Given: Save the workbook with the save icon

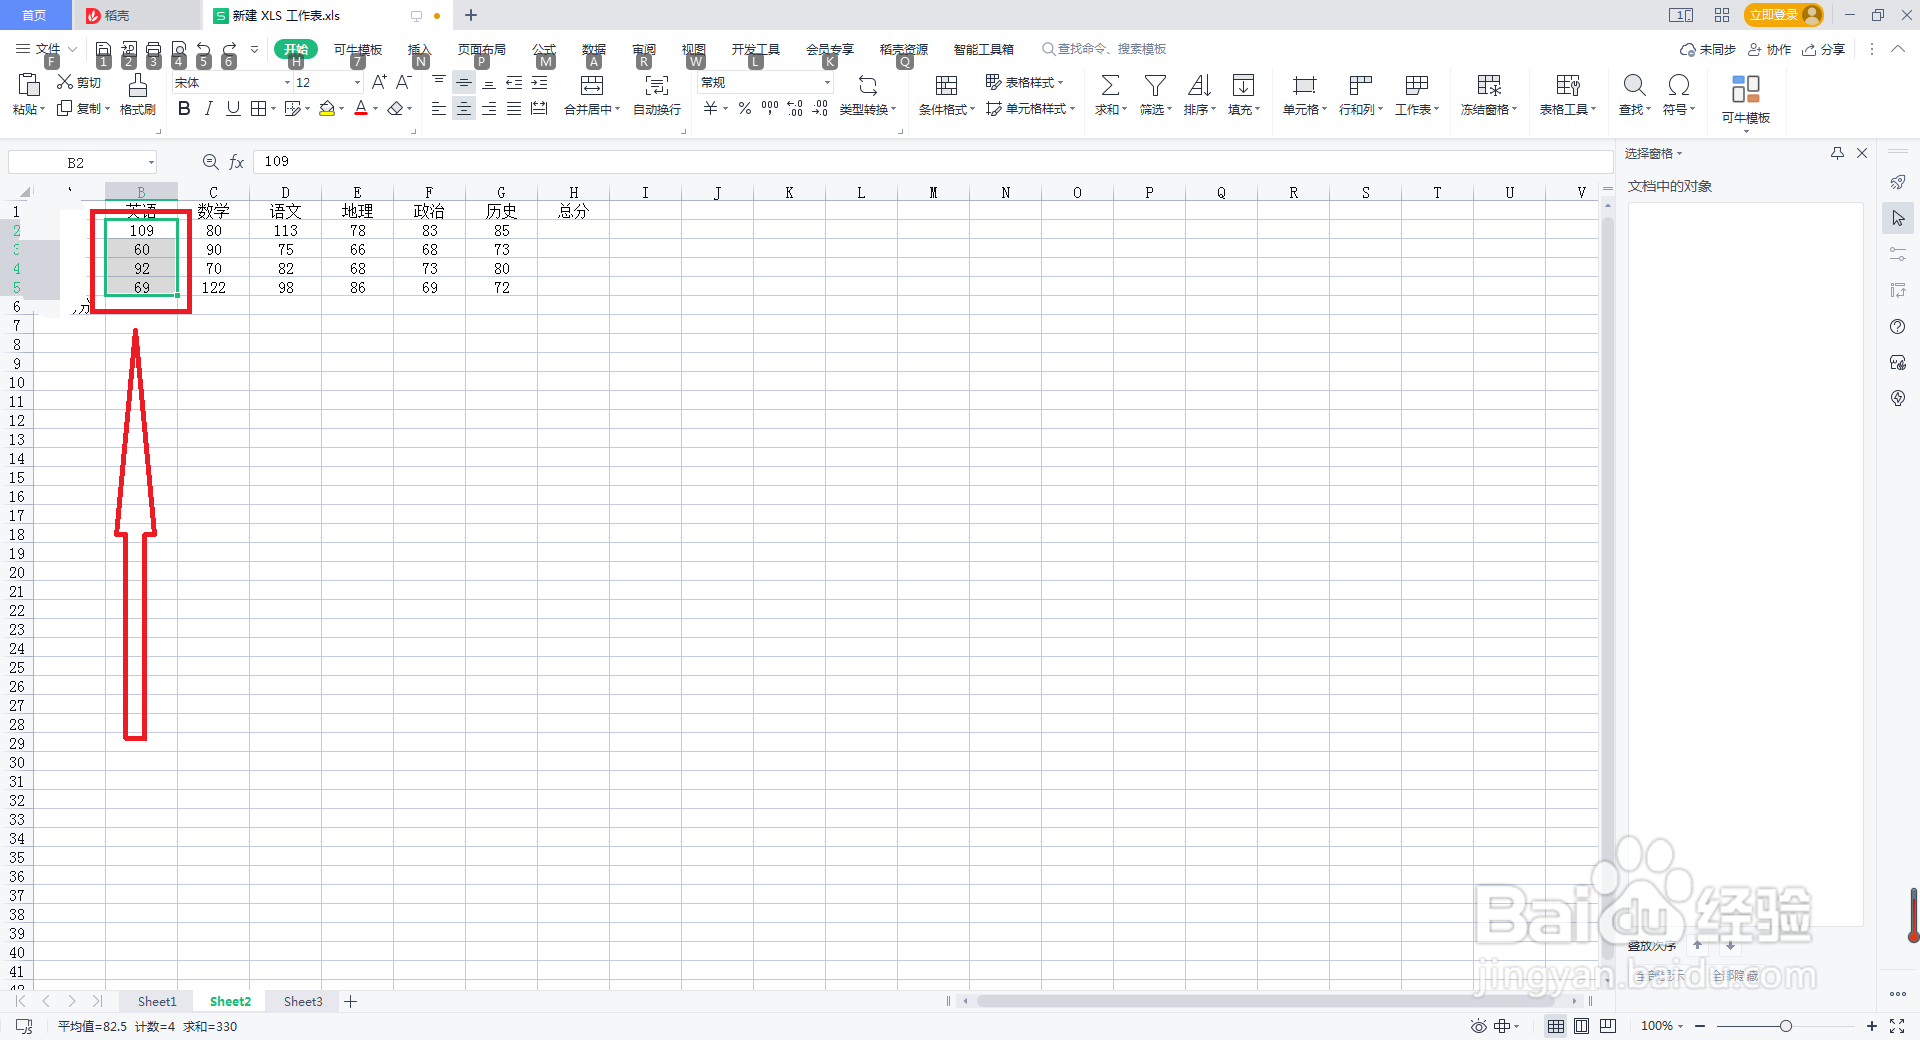Looking at the screenshot, I should [104, 49].
